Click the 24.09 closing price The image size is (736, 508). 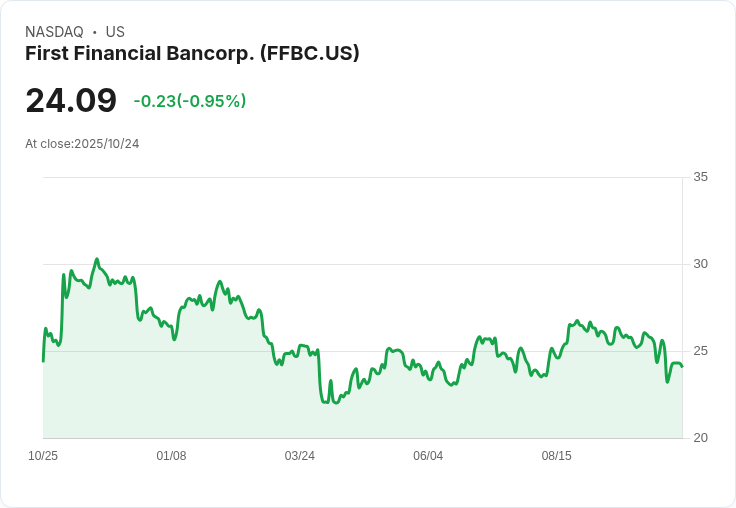pyautogui.click(x=71, y=100)
